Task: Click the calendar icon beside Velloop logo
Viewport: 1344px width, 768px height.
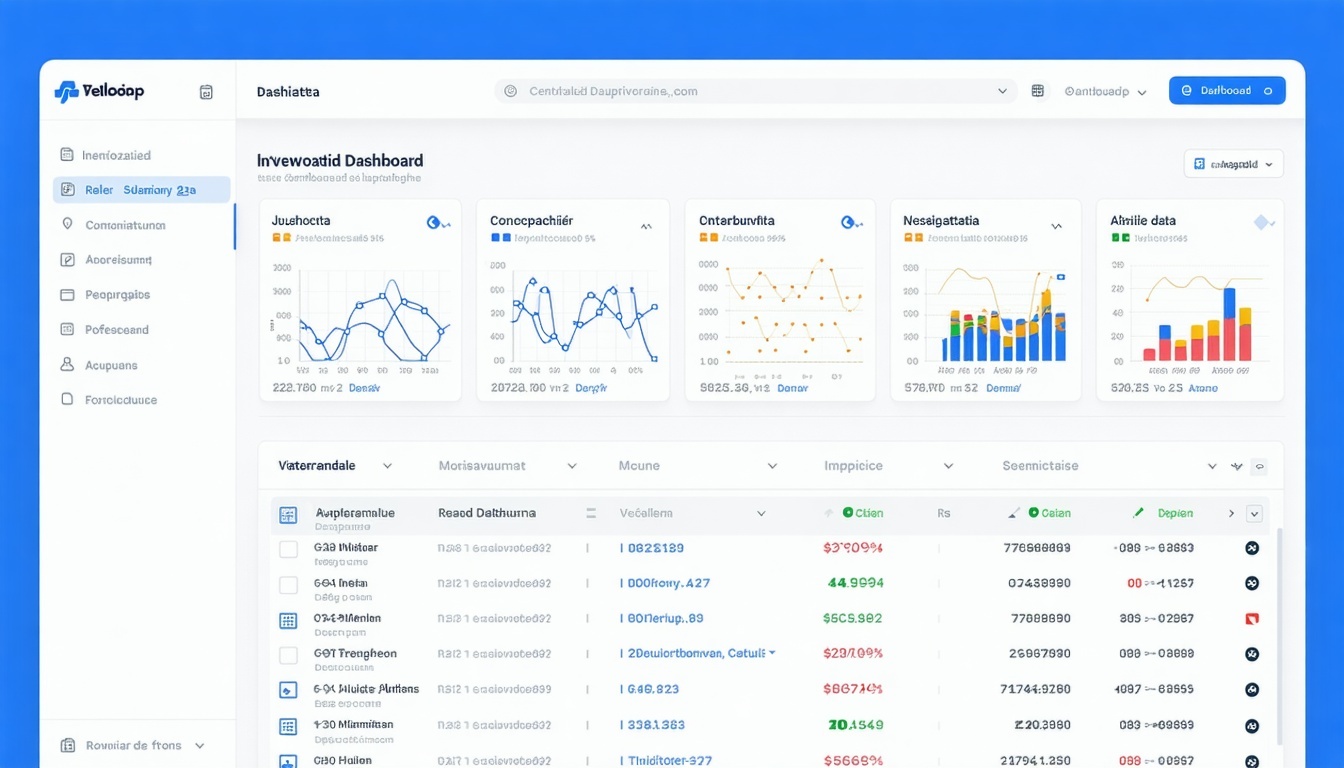Action: 206,92
